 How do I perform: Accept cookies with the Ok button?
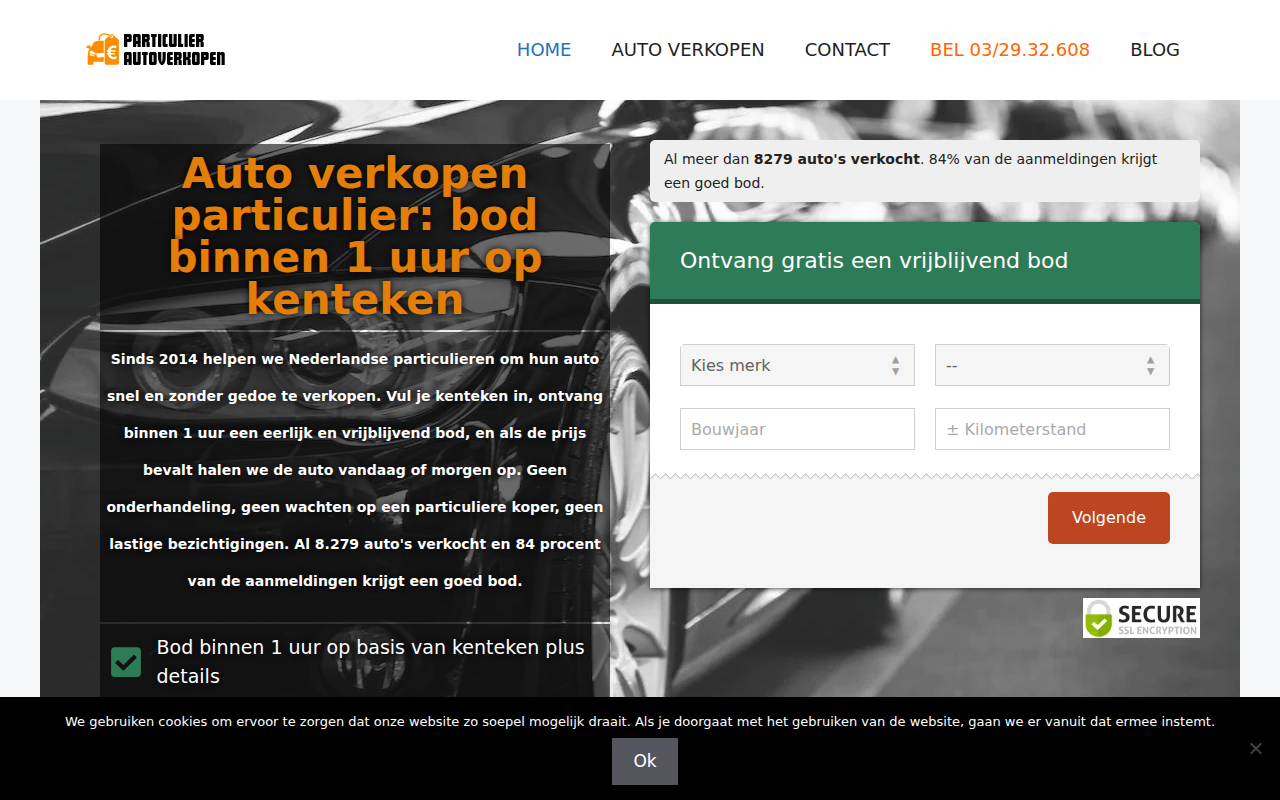click(645, 761)
